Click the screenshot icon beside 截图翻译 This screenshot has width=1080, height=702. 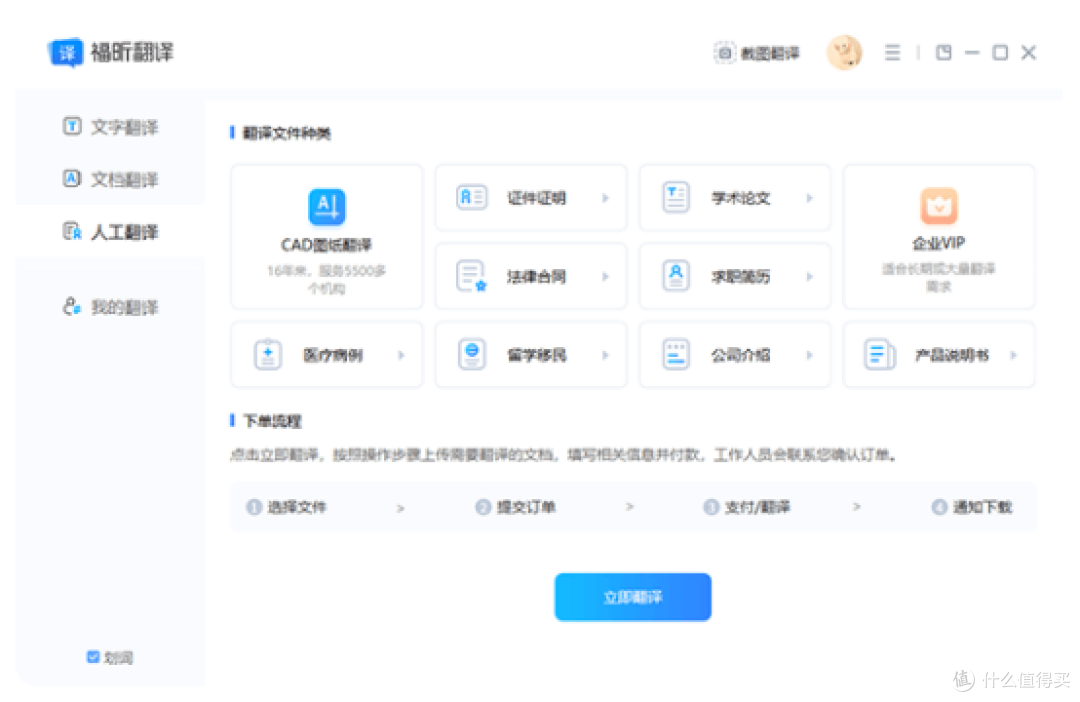(x=724, y=53)
